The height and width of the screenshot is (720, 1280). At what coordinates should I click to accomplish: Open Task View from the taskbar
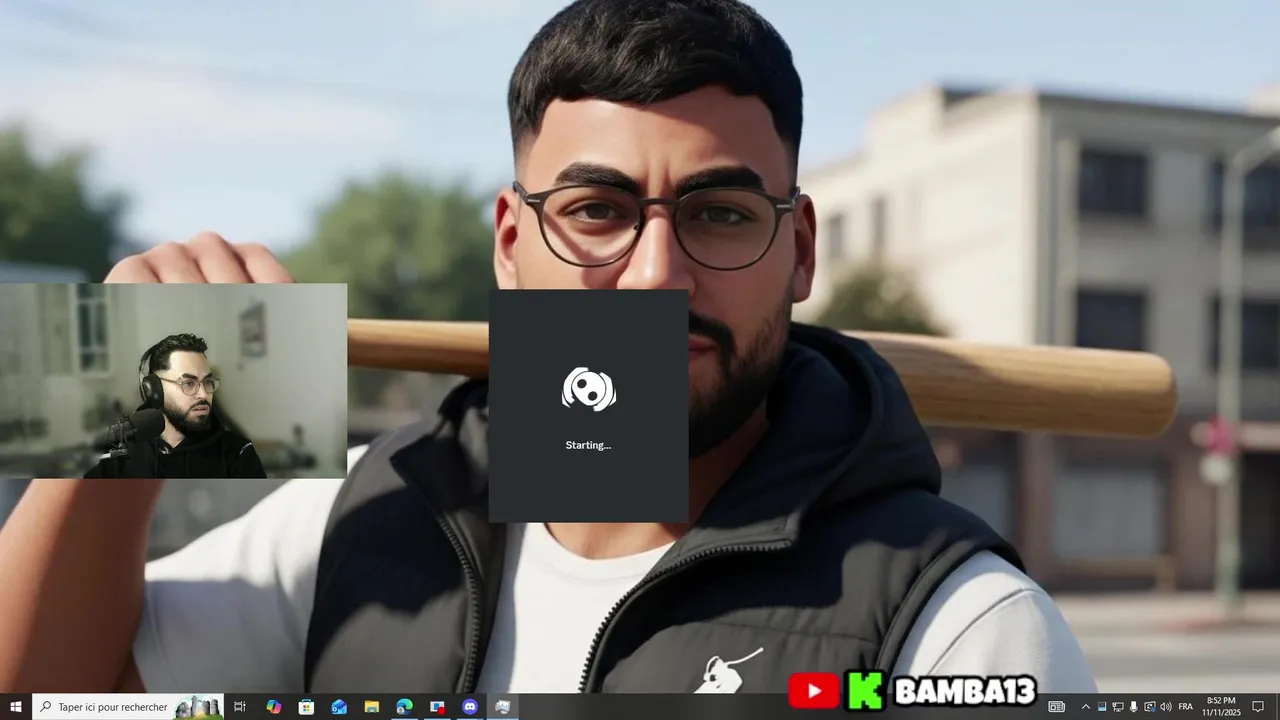[x=240, y=707]
